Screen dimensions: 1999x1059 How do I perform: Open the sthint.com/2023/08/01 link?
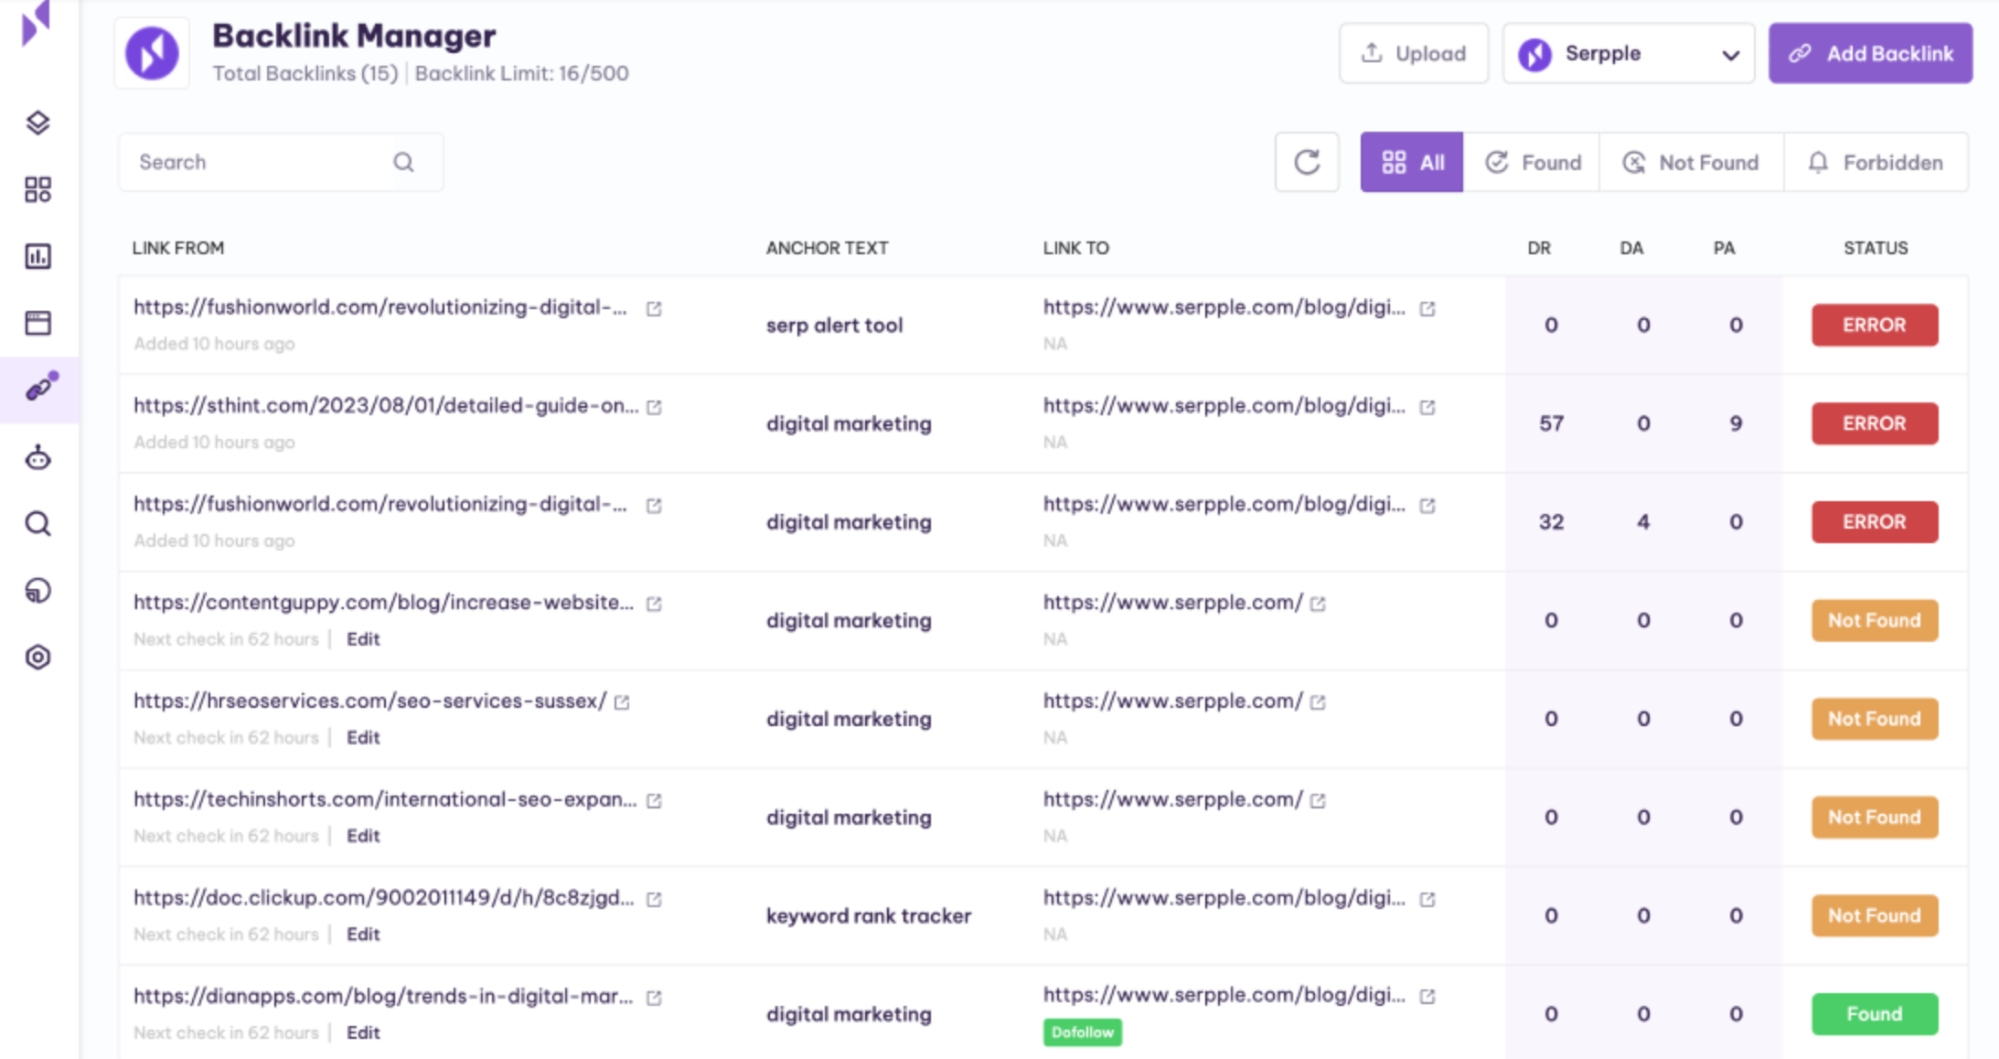[x=386, y=406]
